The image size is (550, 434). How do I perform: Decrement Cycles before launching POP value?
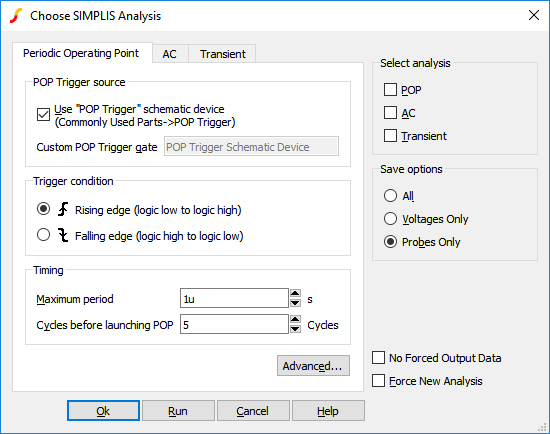tap(295, 328)
